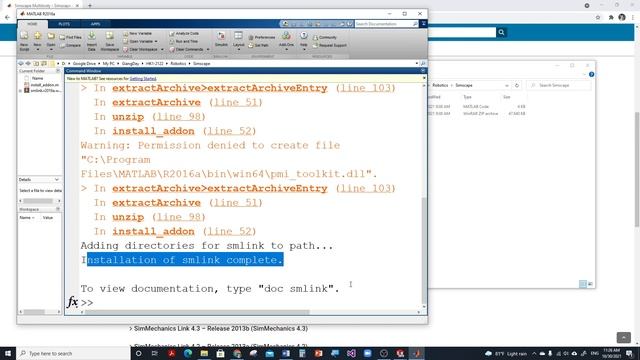Viewport: 640px width, 360px height.
Task: Click the Search Simscape field in File Explorer
Action: click(x=558, y=85)
